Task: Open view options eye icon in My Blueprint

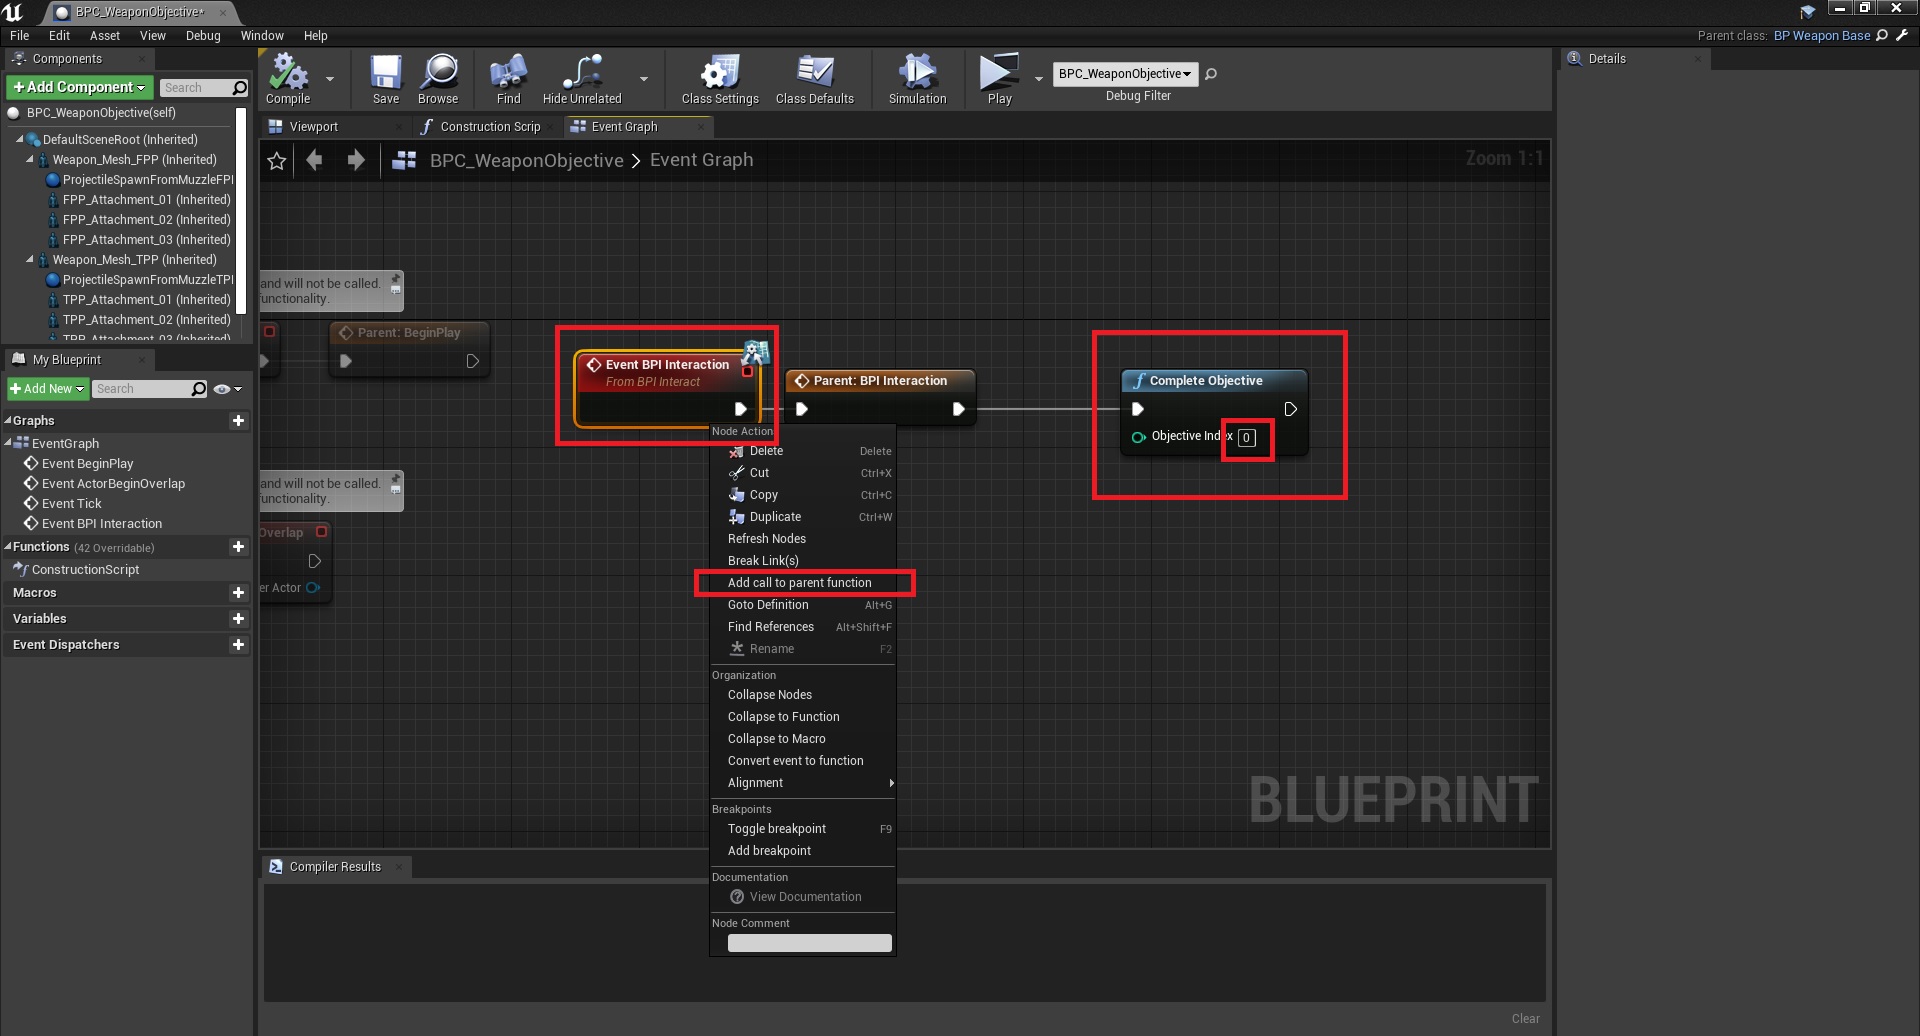Action: 227,389
